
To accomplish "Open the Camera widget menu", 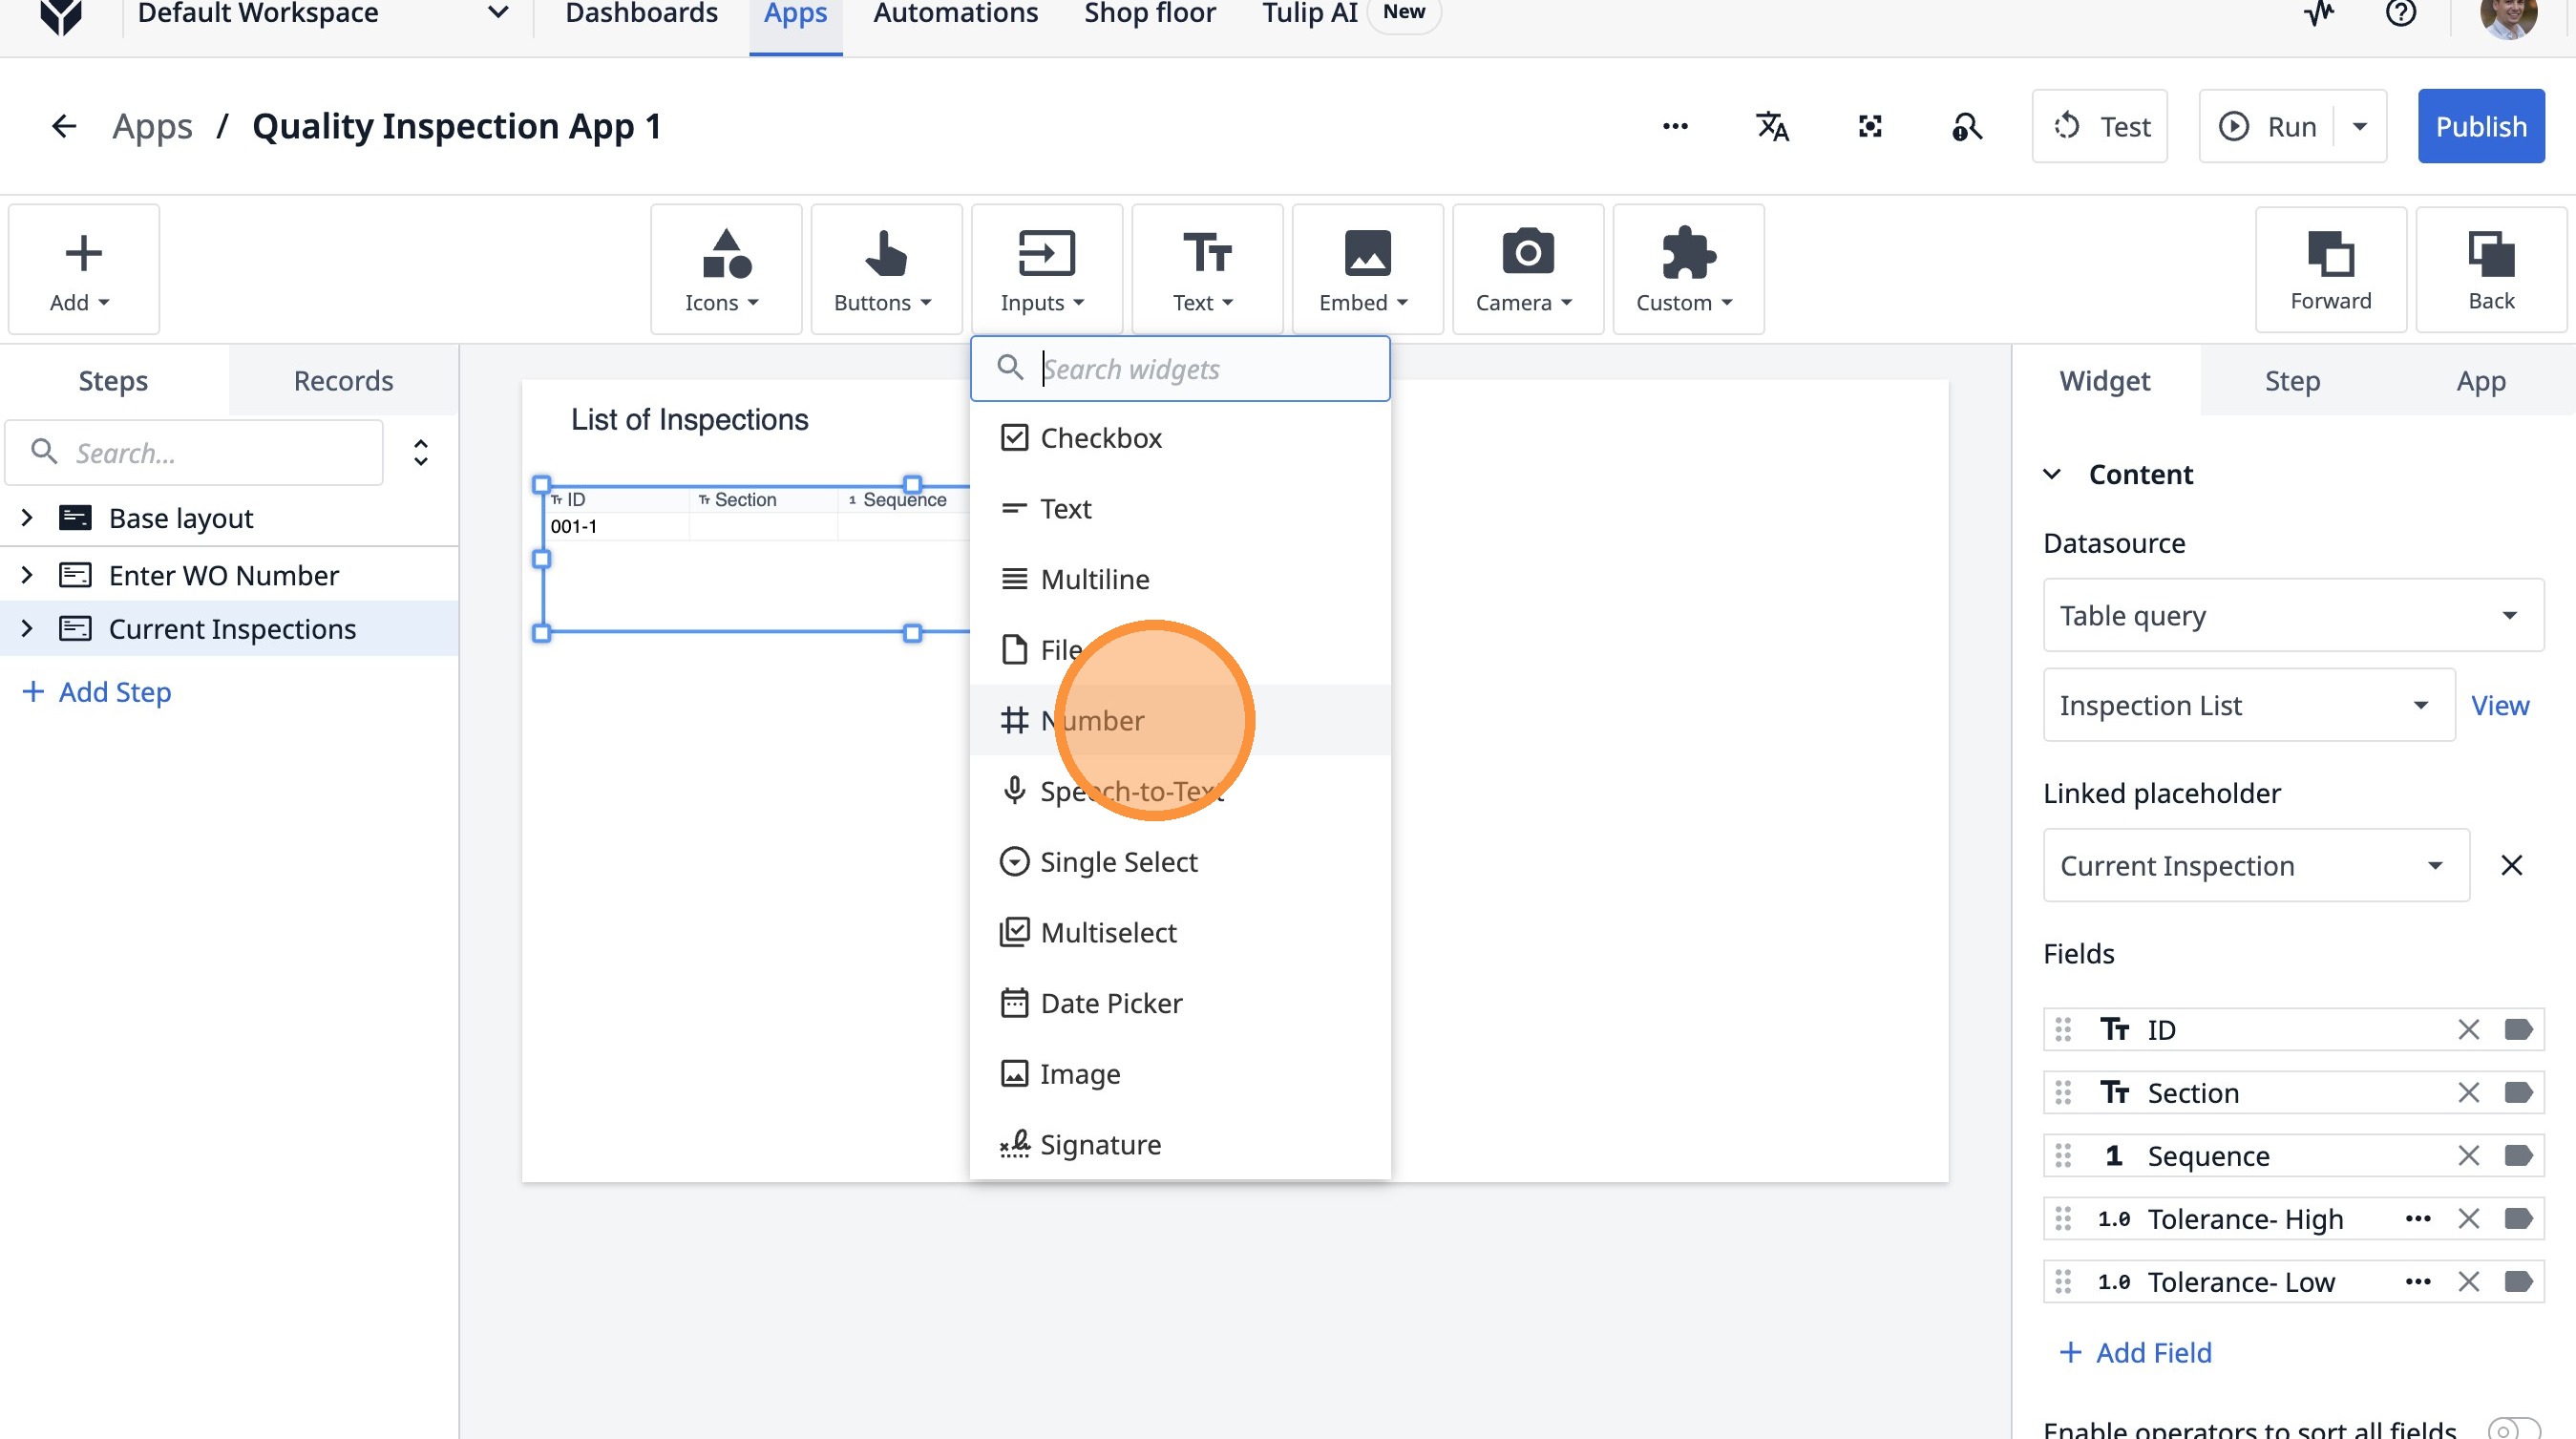I will [x=1526, y=269].
